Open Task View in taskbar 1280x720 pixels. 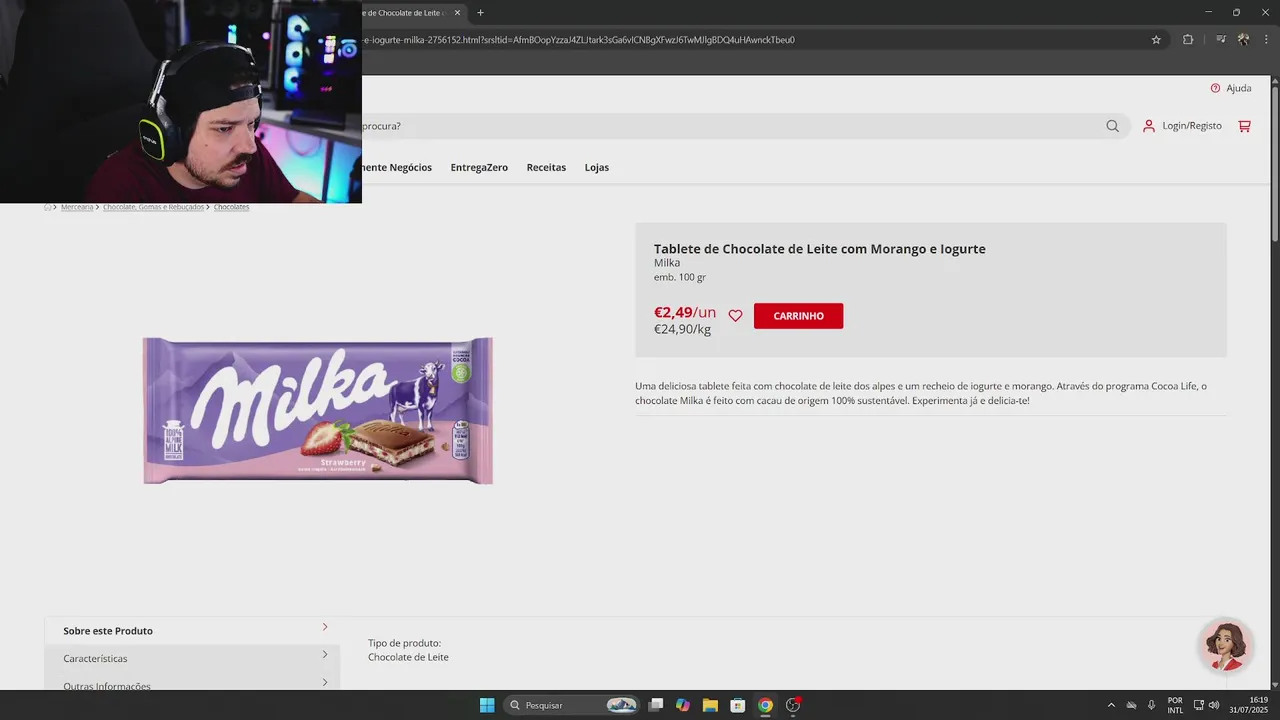656,705
